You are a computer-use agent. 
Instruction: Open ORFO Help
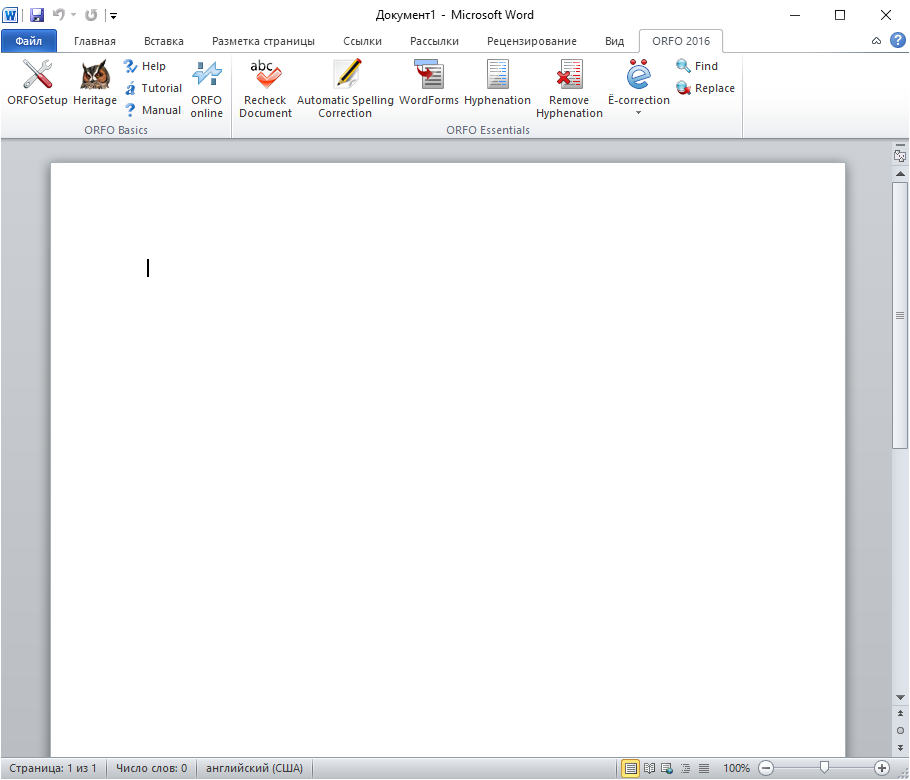[x=144, y=66]
